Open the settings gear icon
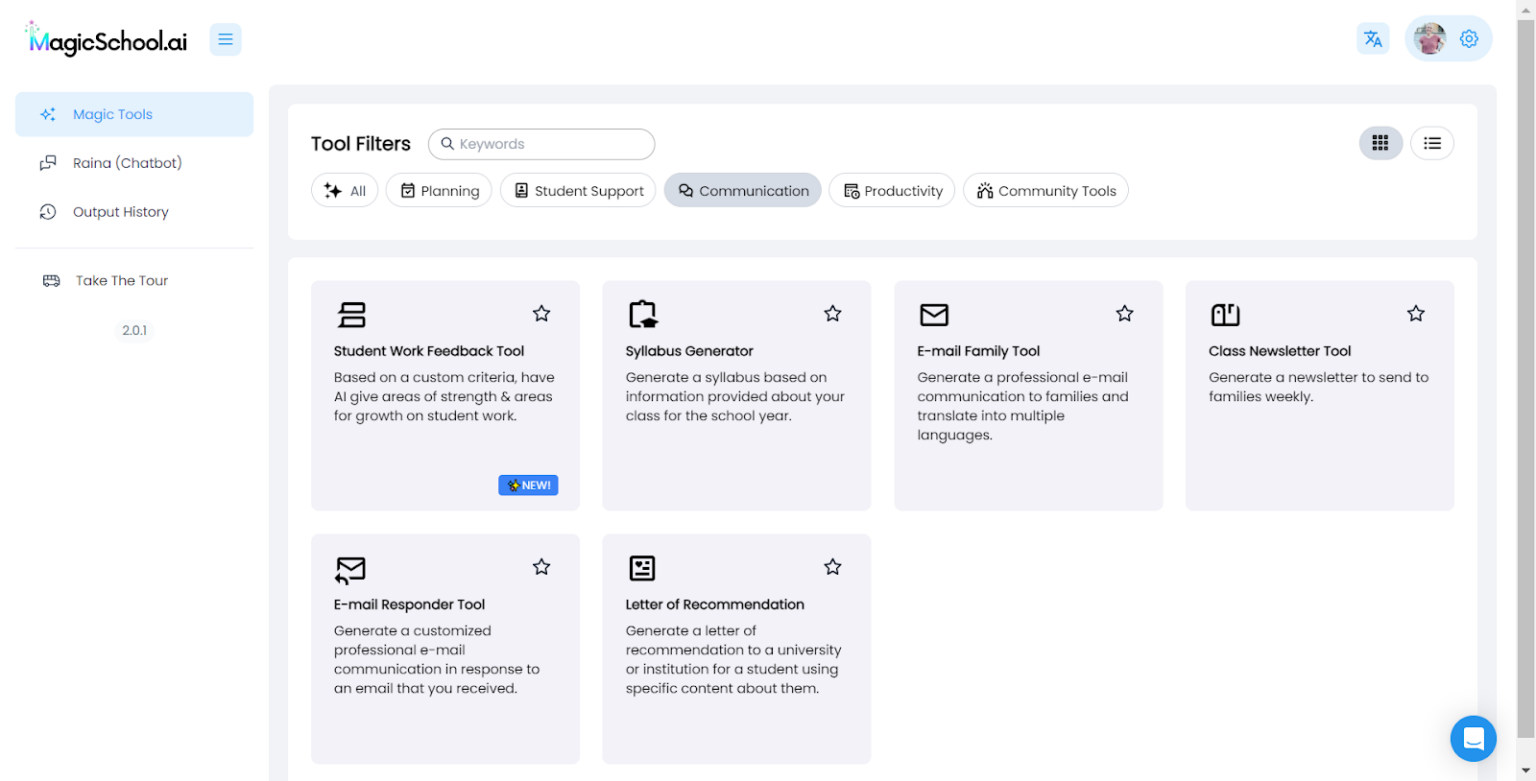 (1468, 39)
